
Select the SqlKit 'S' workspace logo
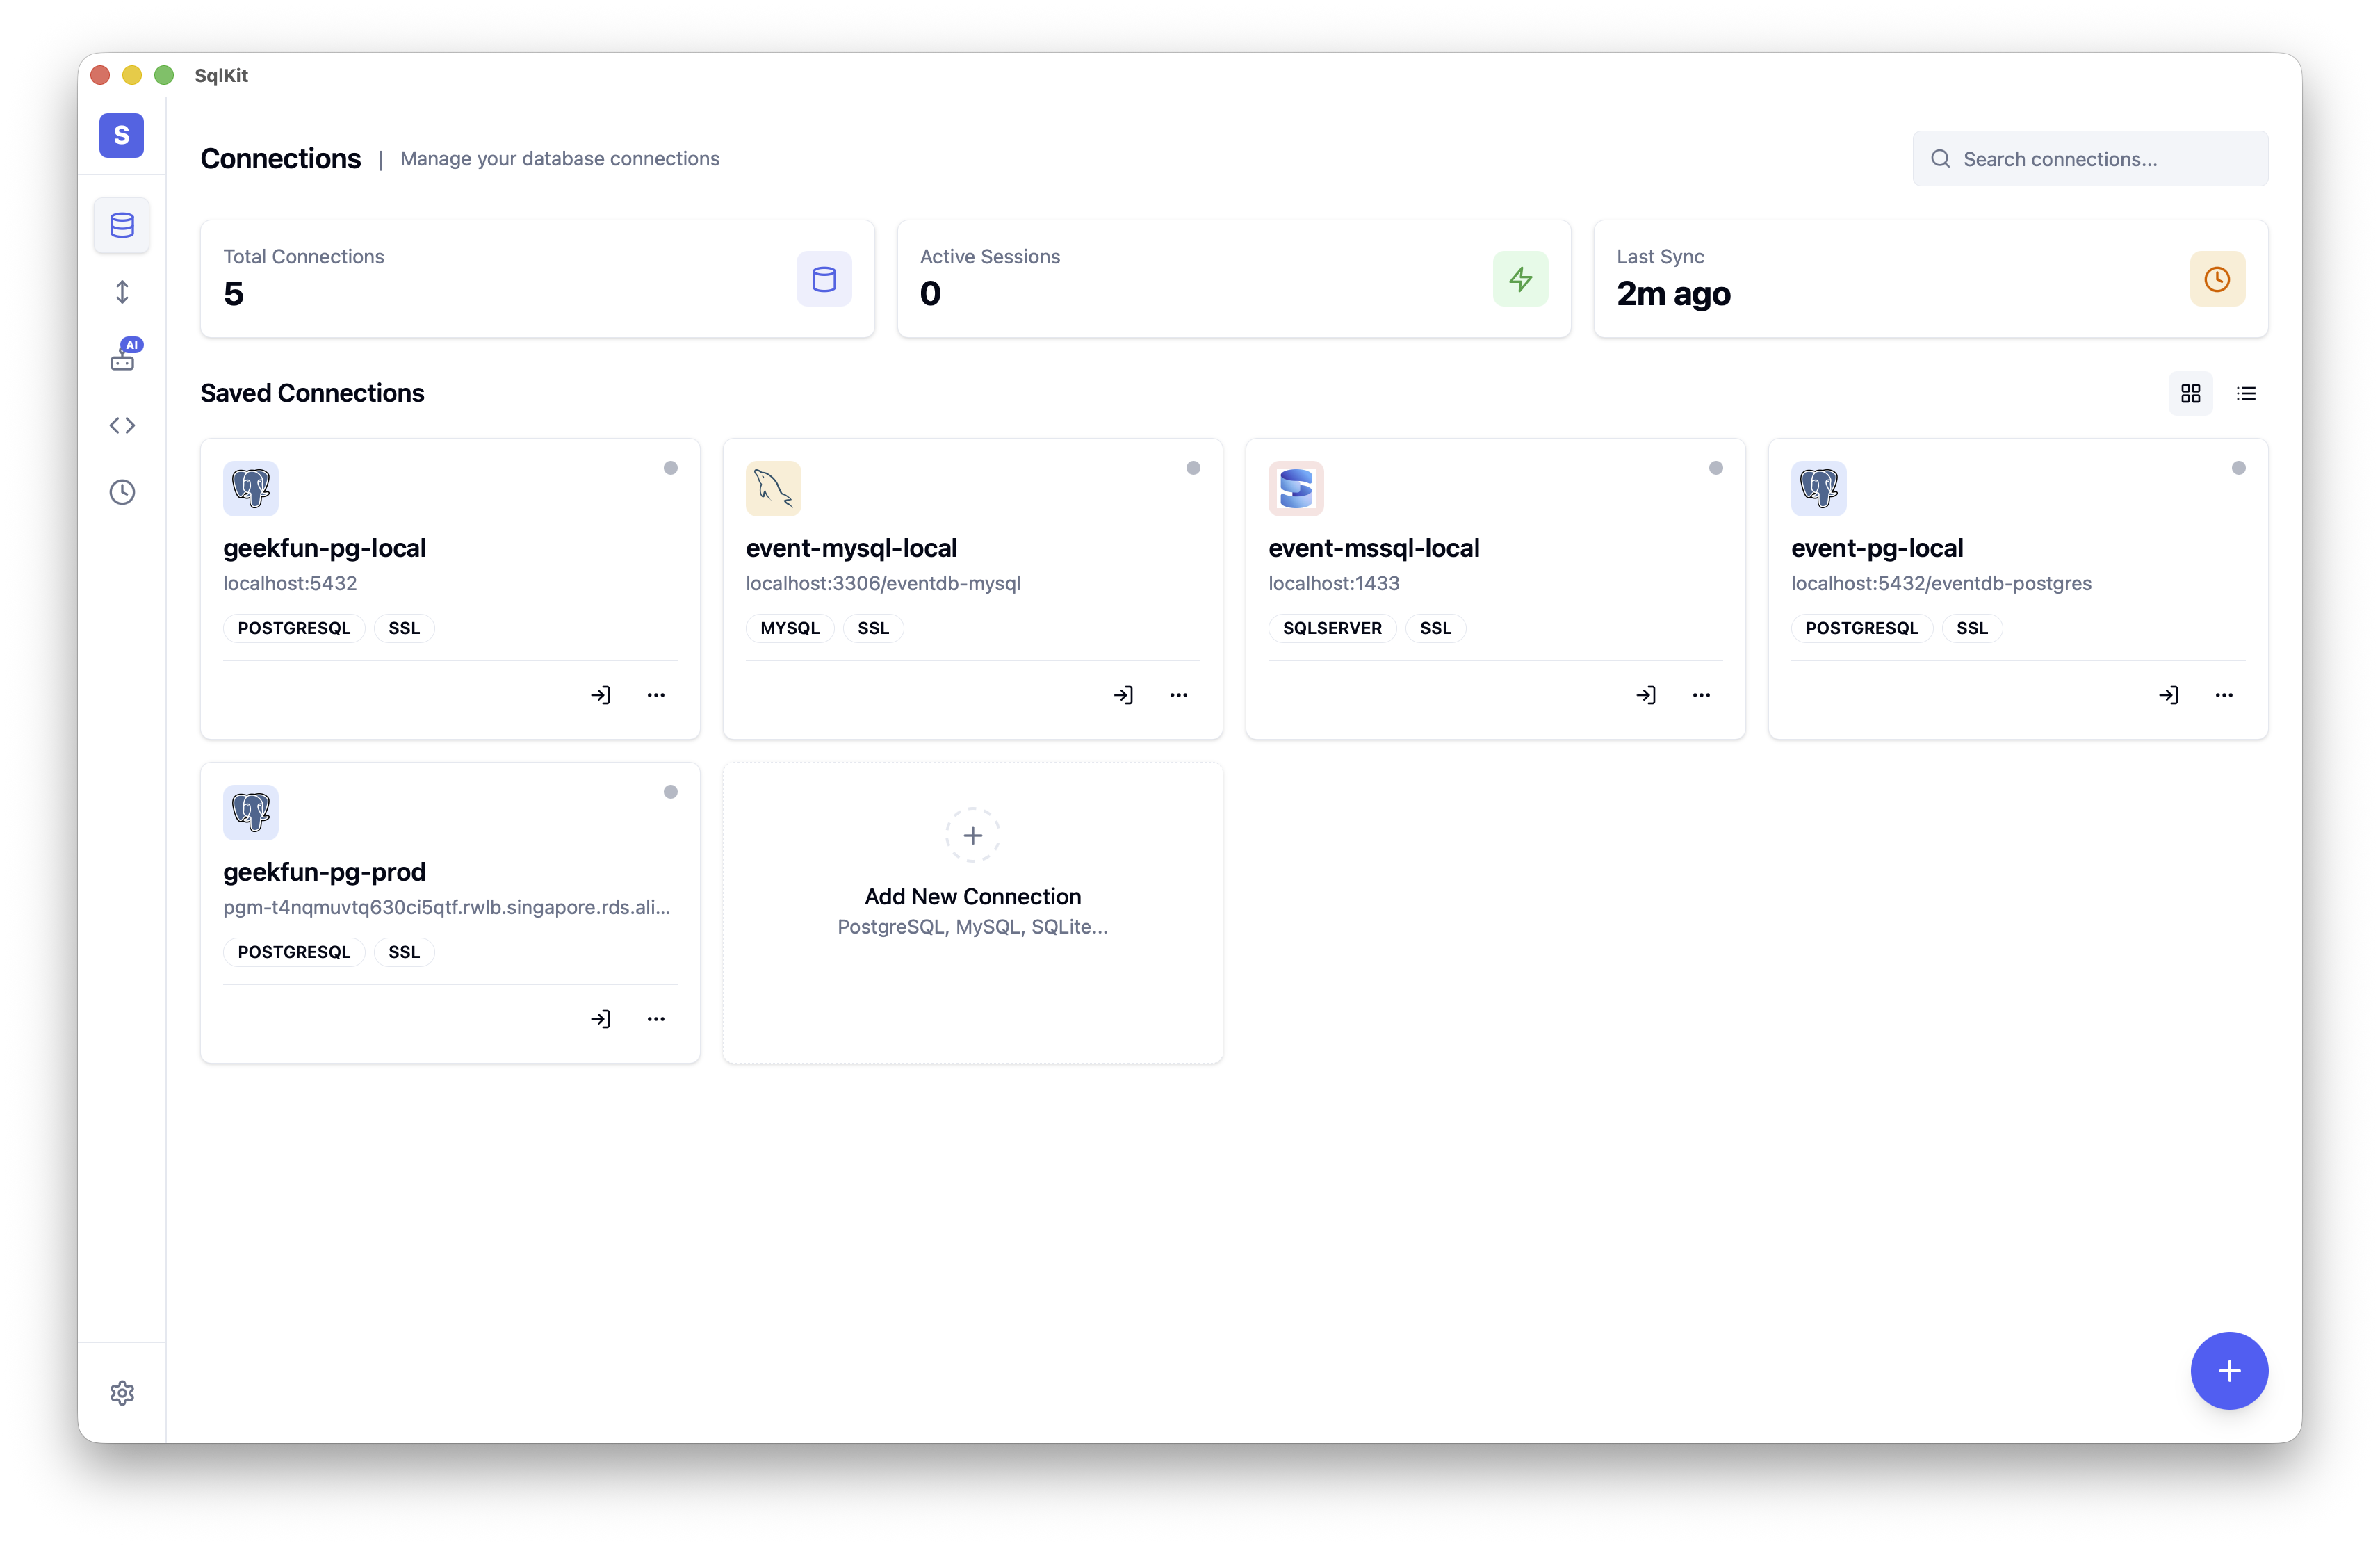click(121, 135)
